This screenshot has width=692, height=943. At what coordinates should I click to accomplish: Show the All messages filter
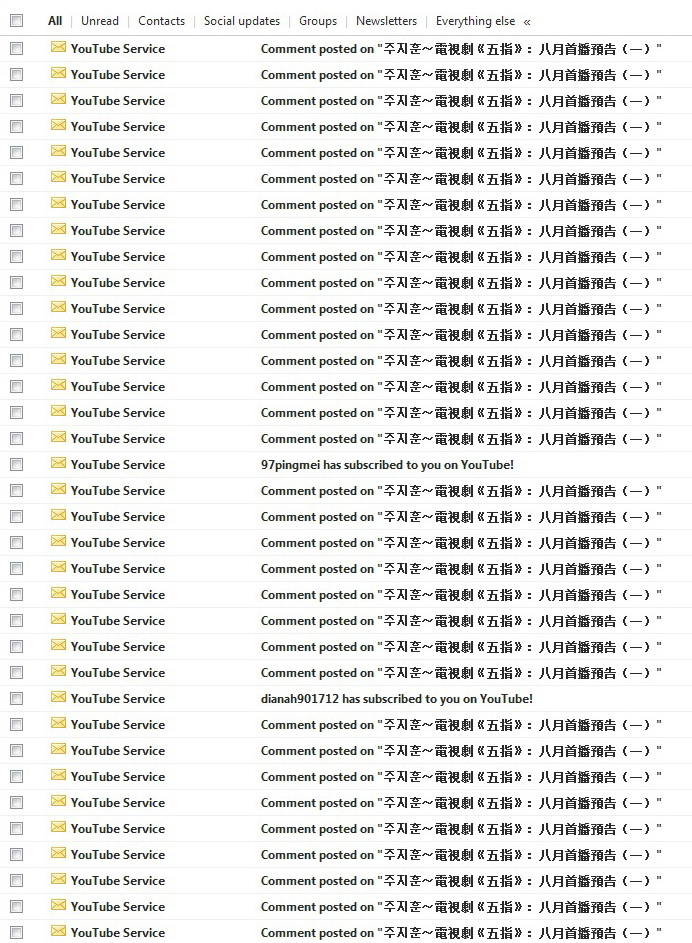(x=55, y=21)
